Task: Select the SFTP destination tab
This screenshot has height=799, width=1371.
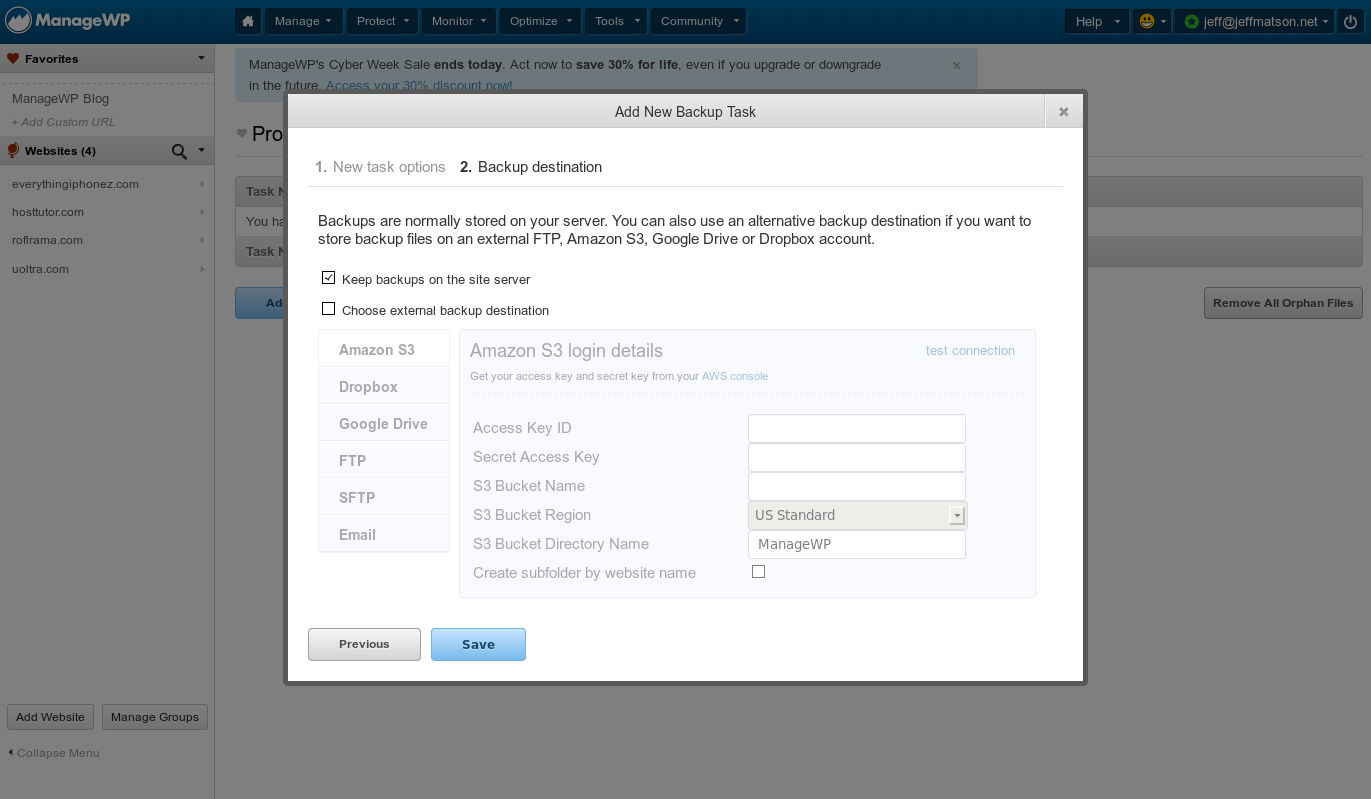Action: (384, 497)
